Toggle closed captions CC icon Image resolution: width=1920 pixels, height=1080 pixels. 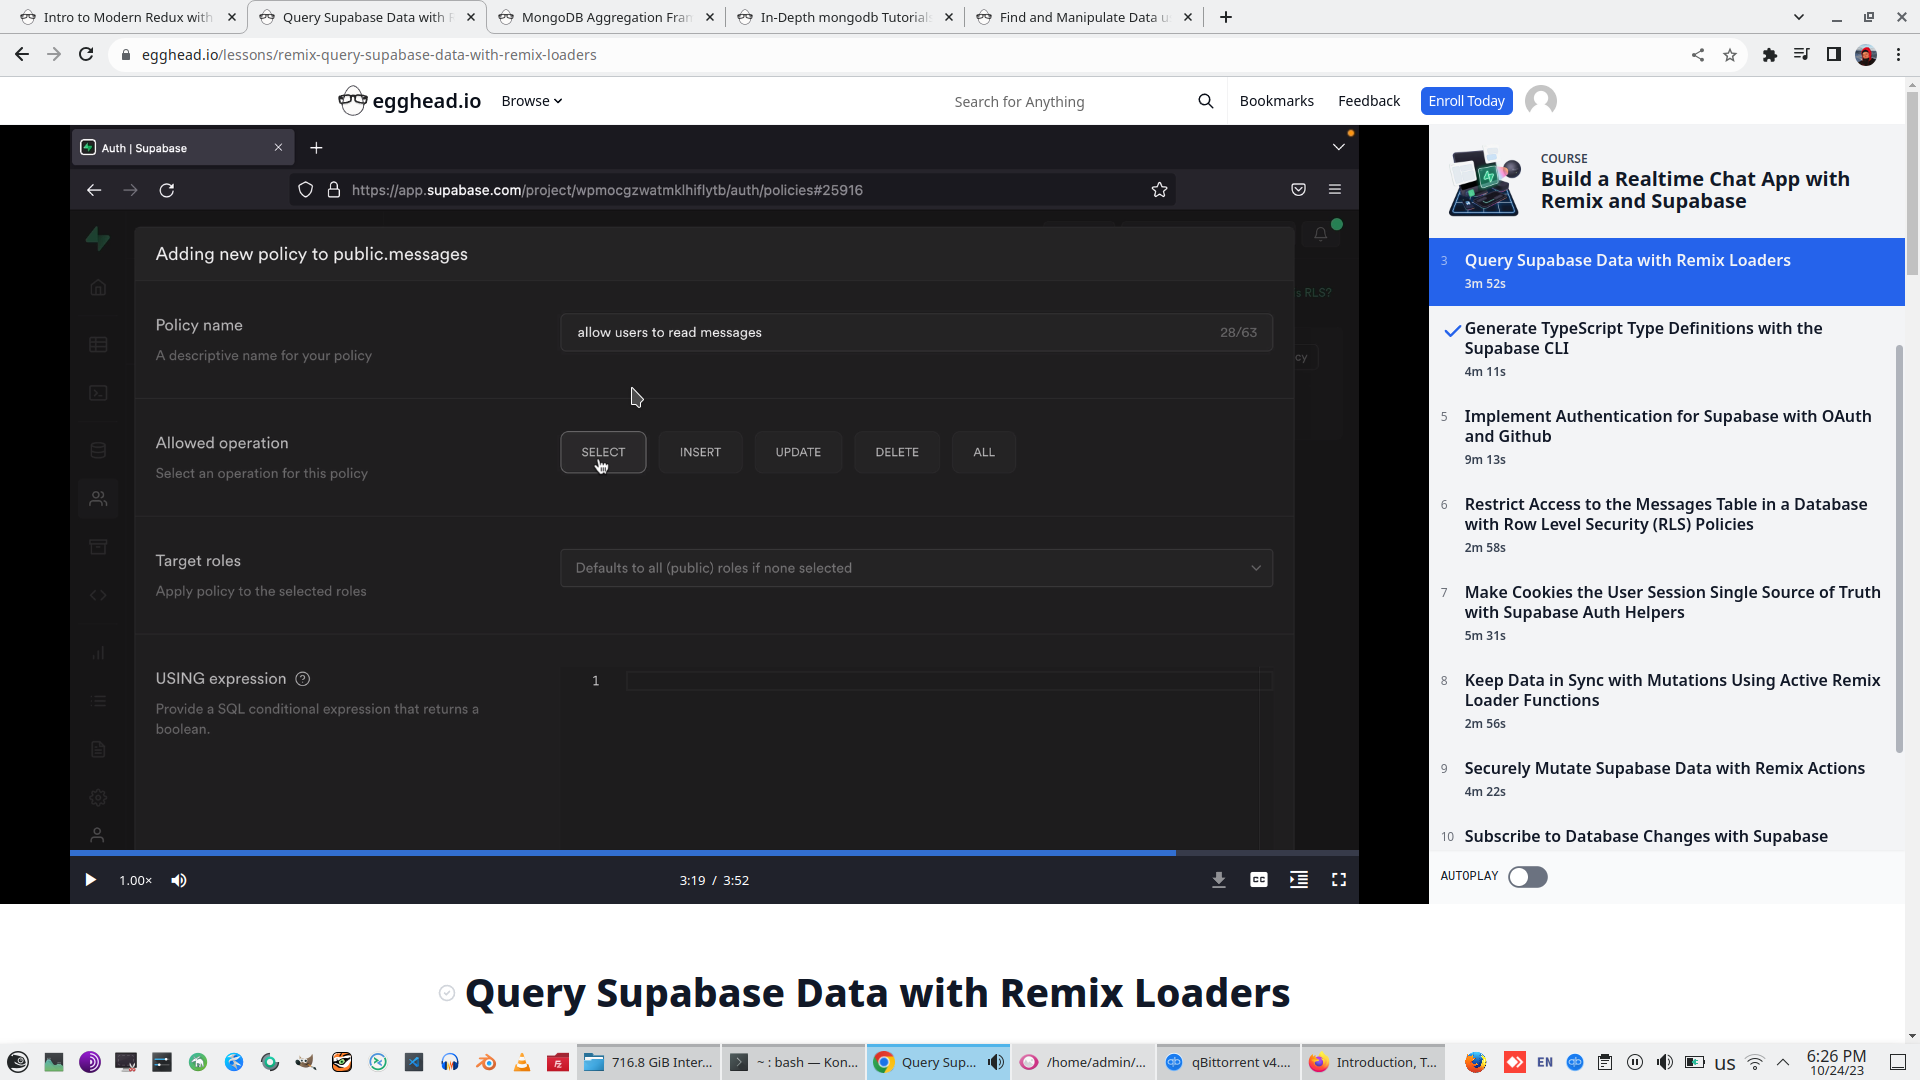point(1259,880)
